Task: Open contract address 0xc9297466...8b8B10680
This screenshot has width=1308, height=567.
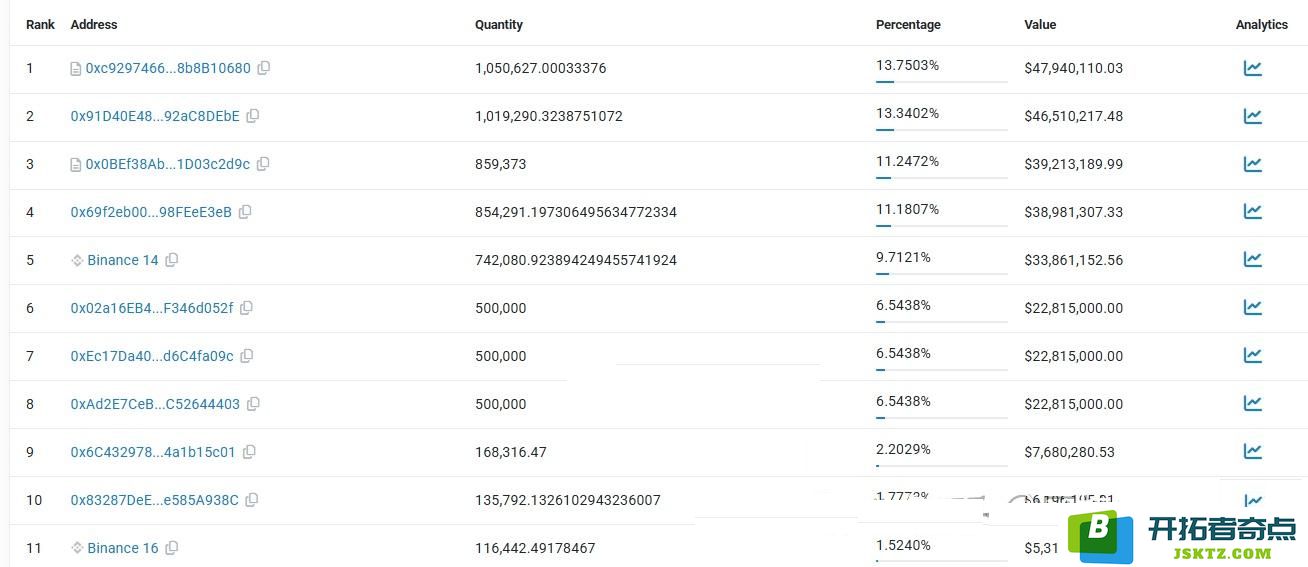Action: pyautogui.click(x=168, y=68)
